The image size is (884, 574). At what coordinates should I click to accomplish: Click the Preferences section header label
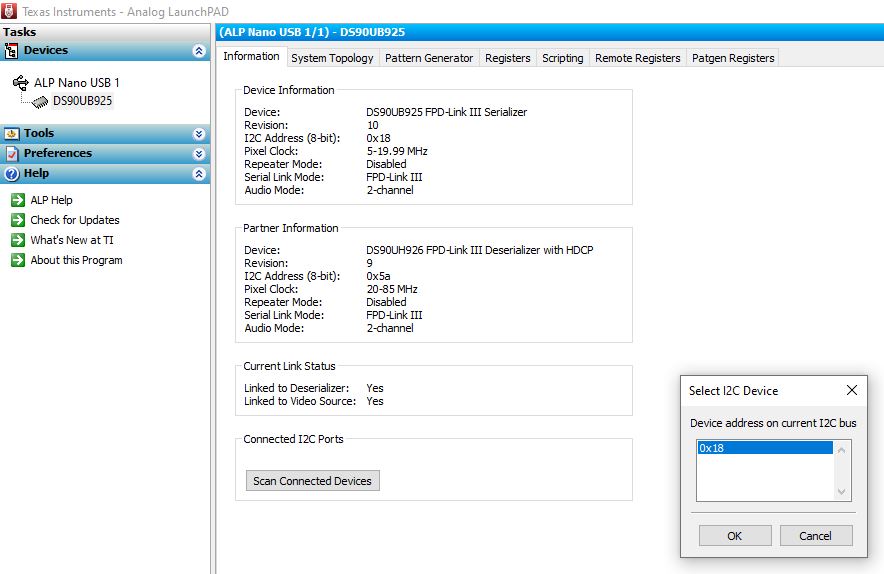[x=58, y=153]
